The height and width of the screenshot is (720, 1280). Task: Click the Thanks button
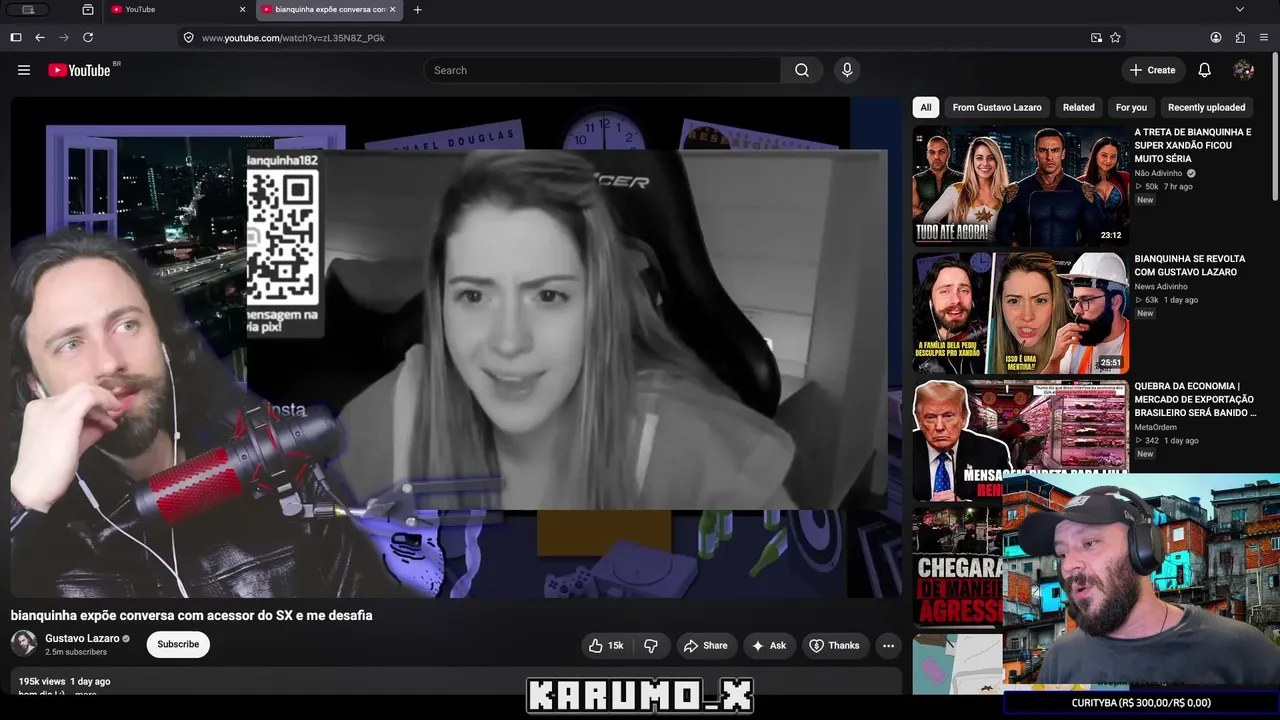pyautogui.click(x=834, y=646)
